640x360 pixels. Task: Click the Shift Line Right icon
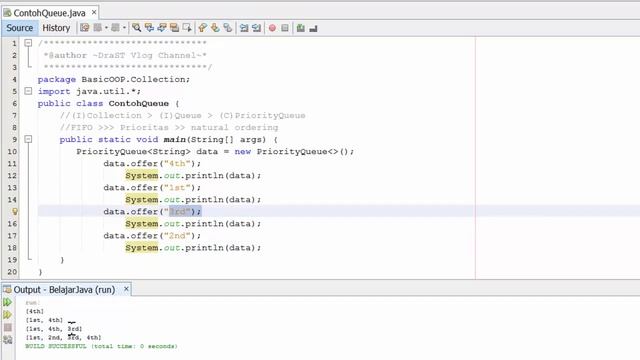click(x=256, y=28)
